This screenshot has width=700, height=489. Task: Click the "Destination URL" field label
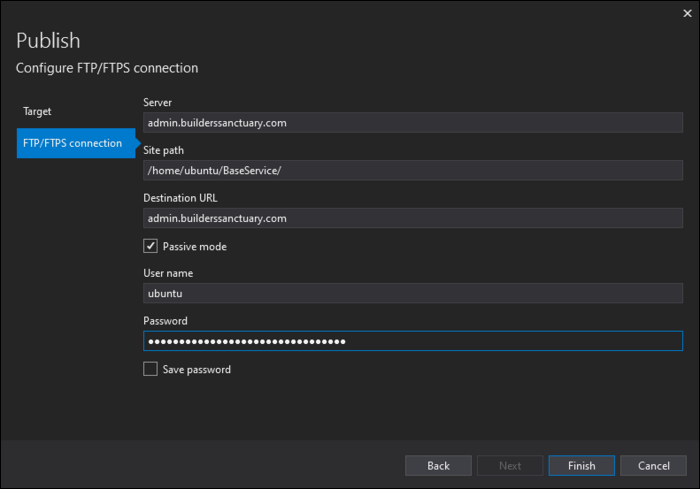(180, 198)
